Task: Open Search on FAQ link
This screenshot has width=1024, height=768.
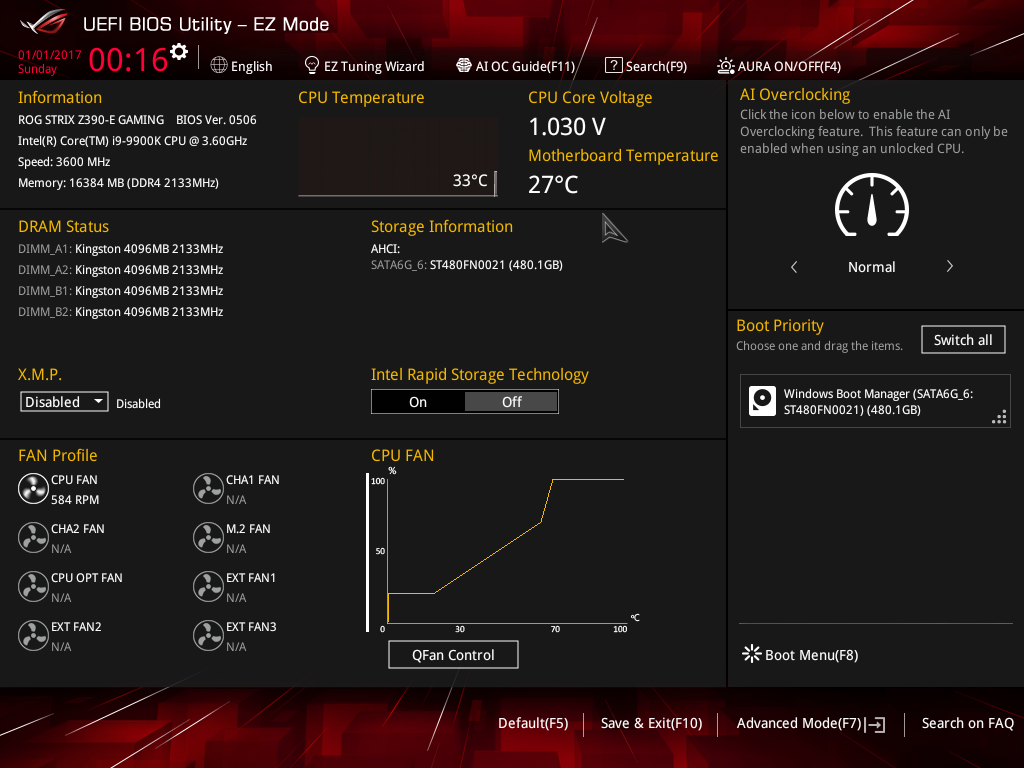Action: pos(968,723)
